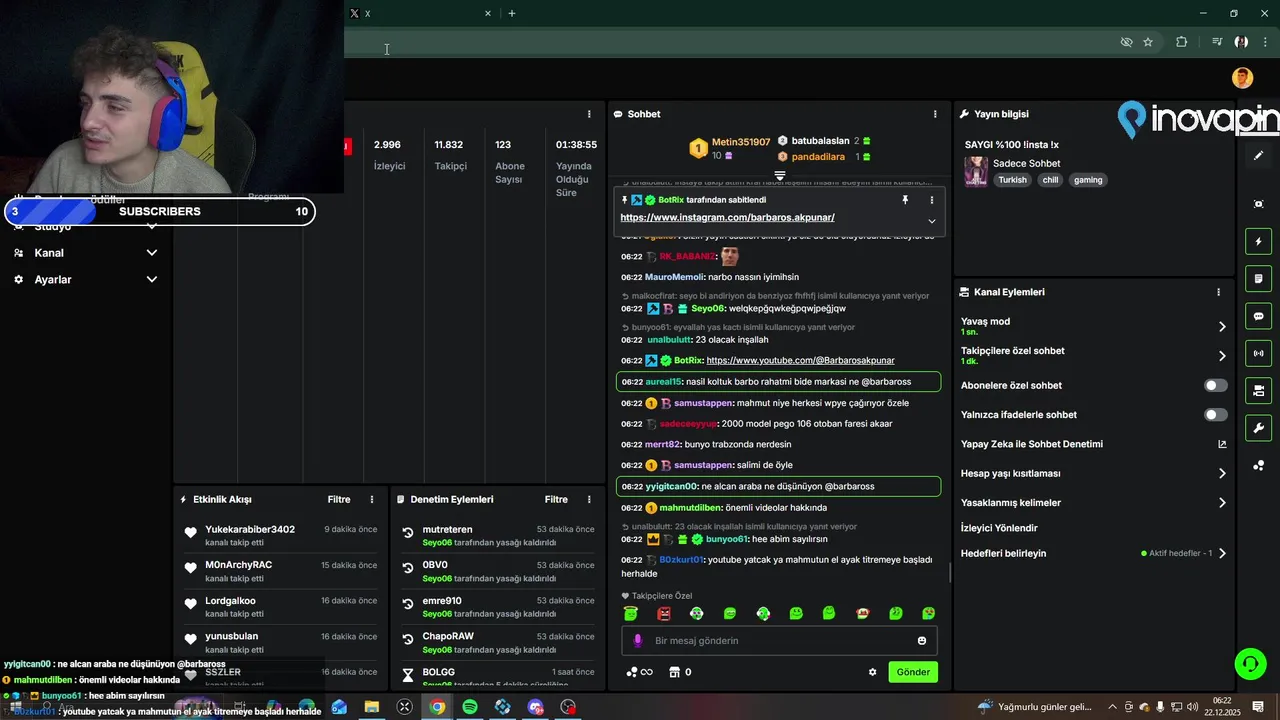Toggle the chat bubble widget icon
Viewport: 1280px width, 720px height.
tap(1258, 316)
